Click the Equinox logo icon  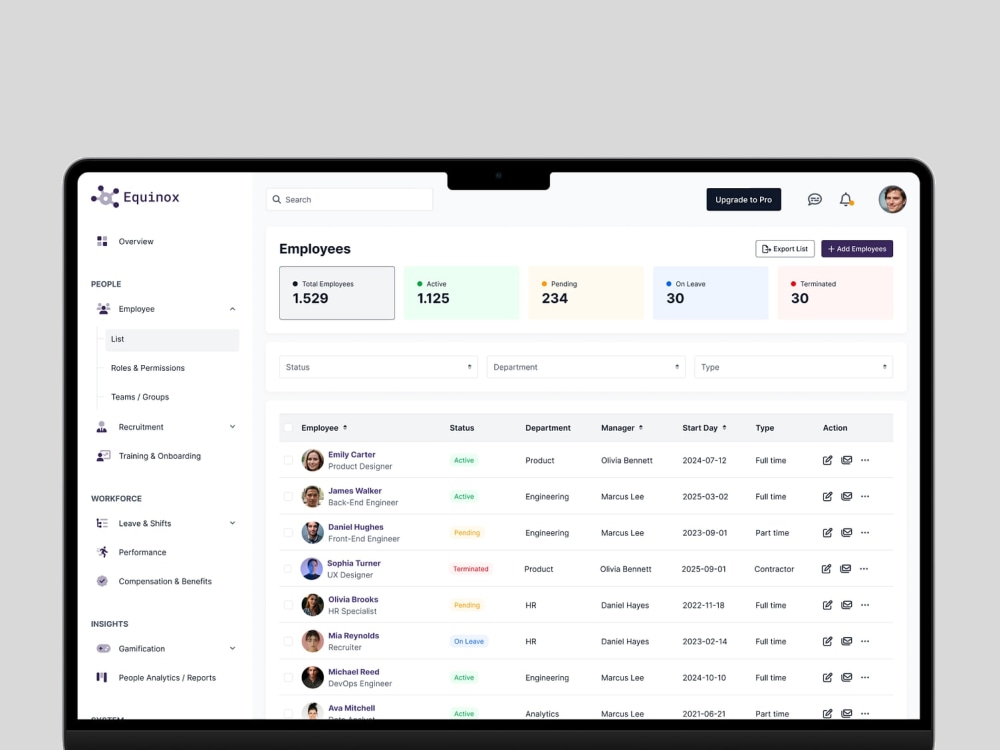[105, 197]
